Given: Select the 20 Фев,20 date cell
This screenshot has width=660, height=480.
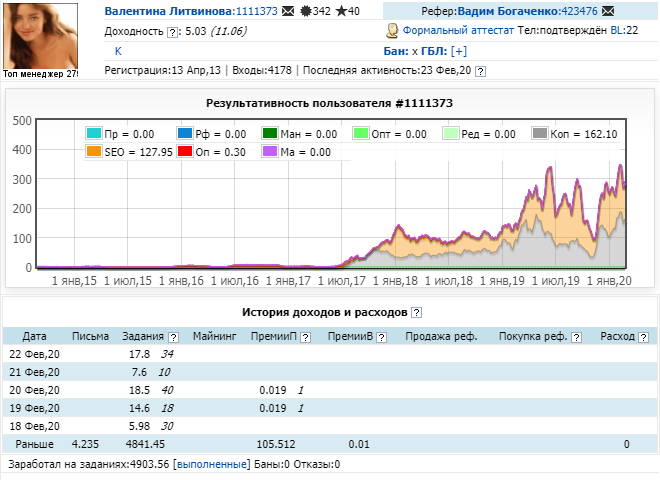Looking at the screenshot, I should 35,390.
